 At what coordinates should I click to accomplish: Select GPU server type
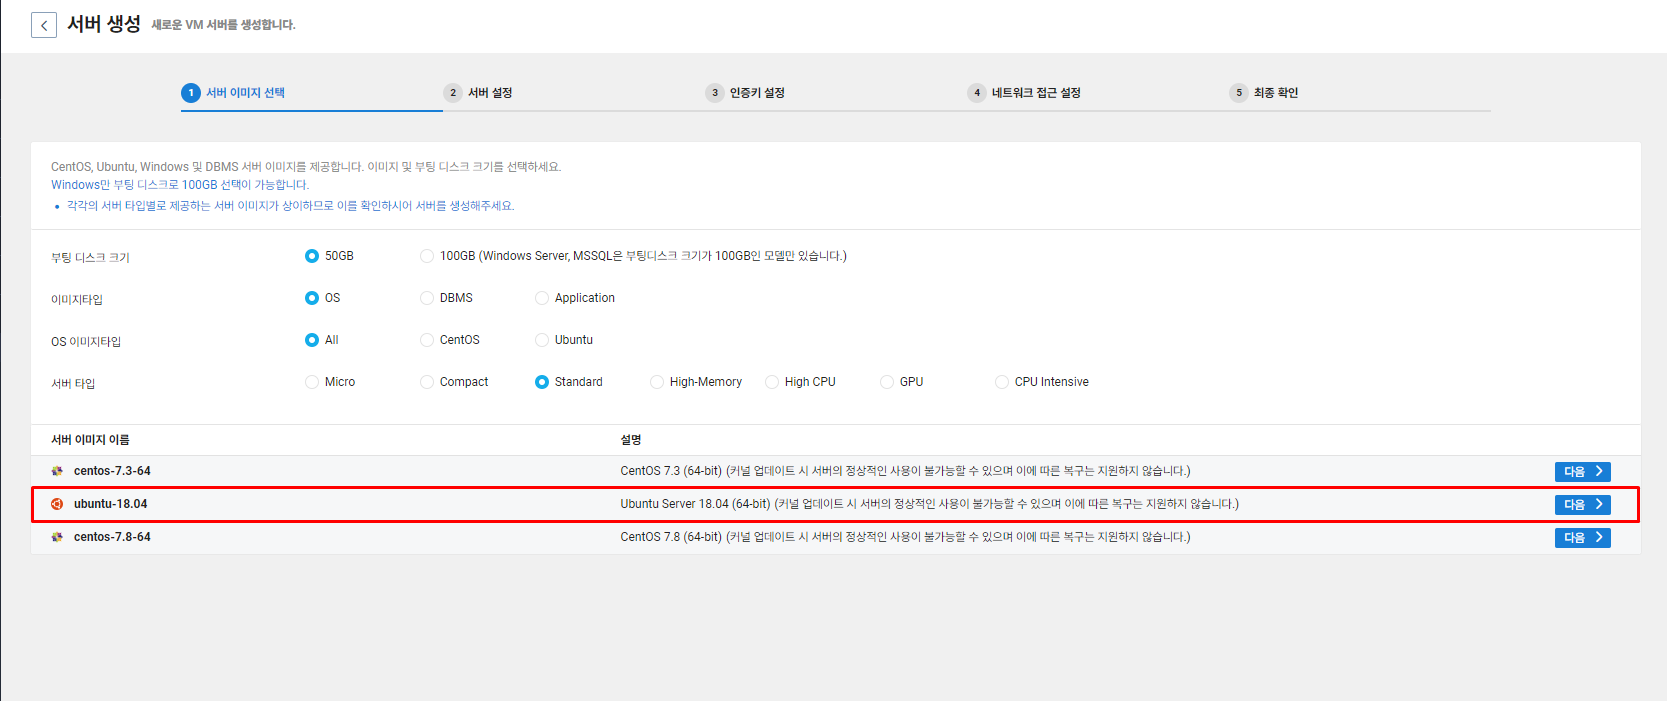pos(887,382)
